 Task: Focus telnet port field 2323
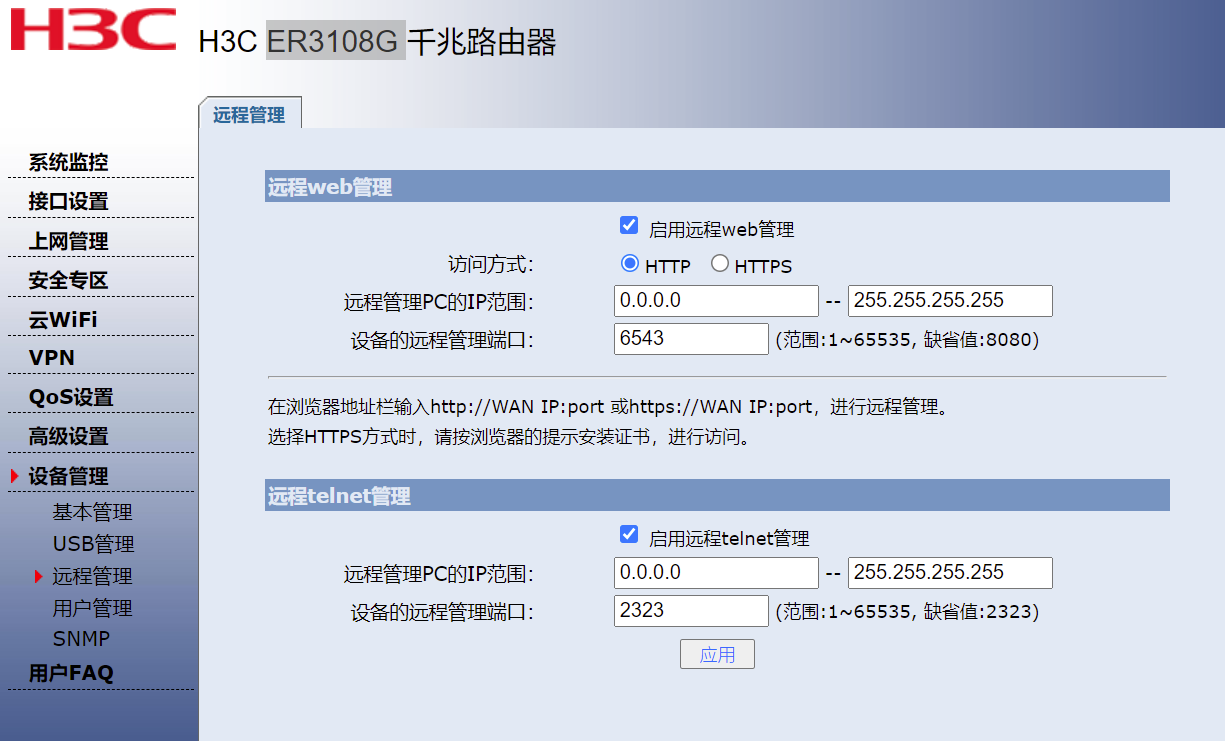coord(691,610)
